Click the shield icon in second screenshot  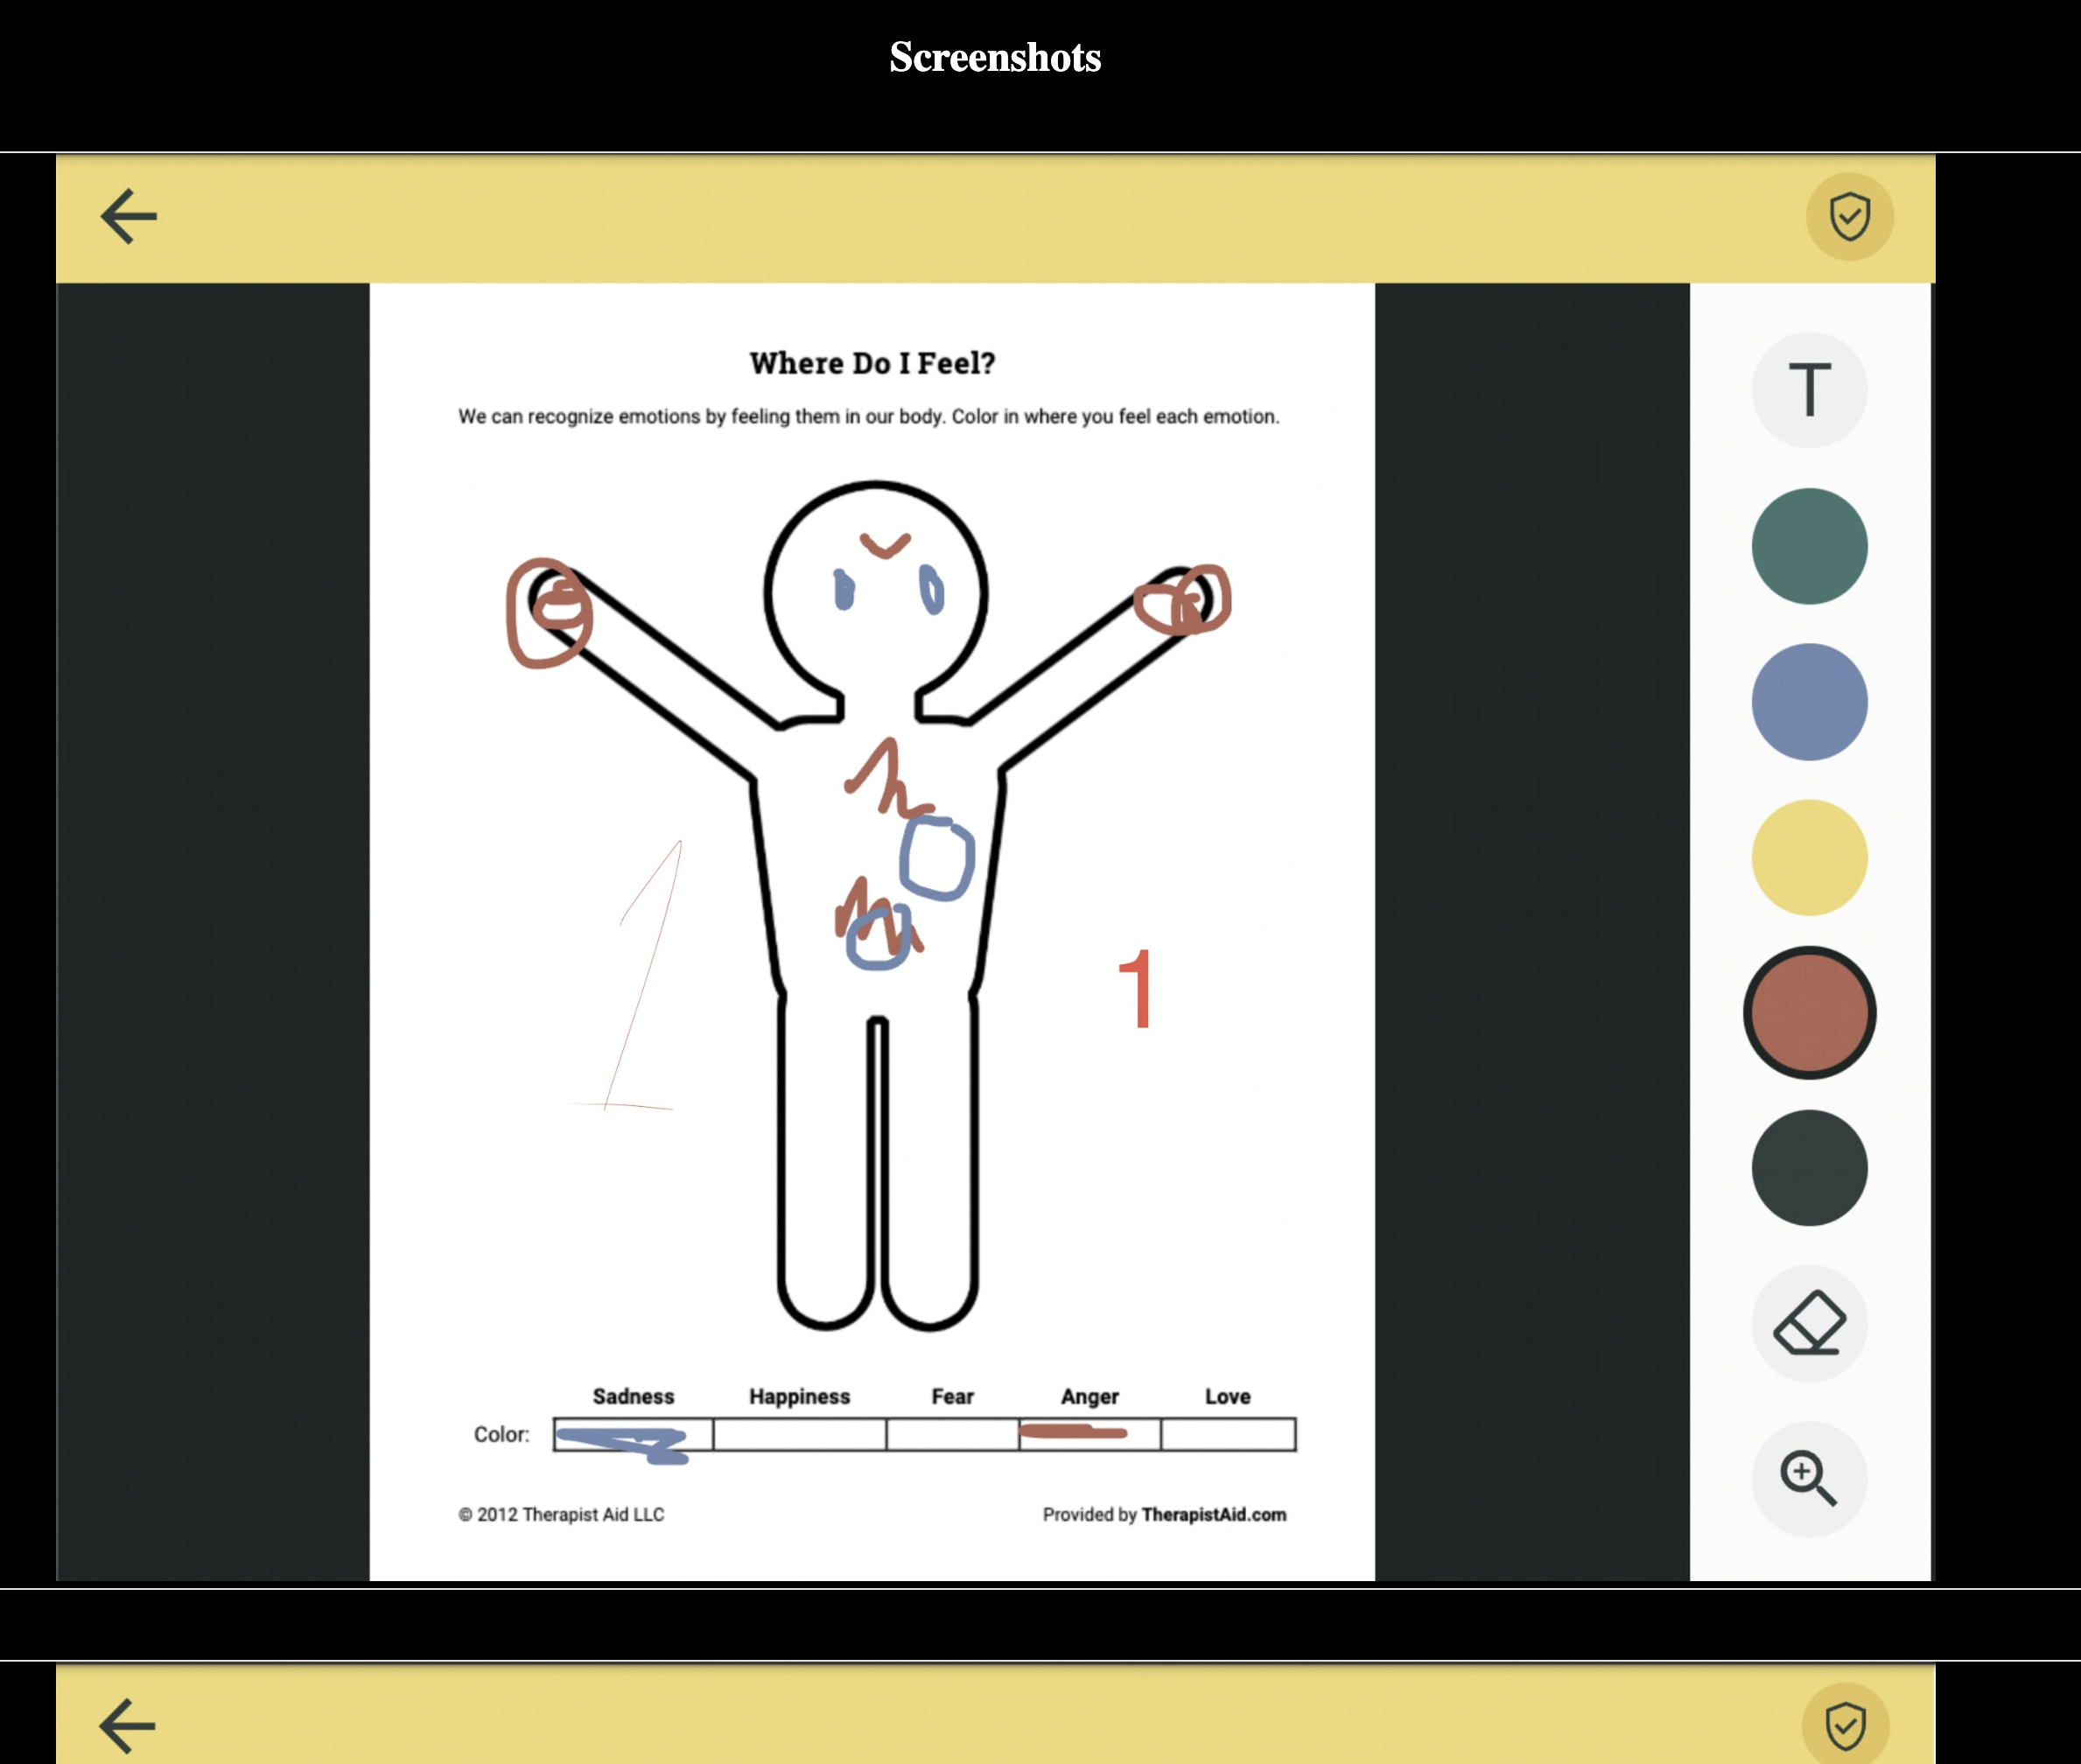(1844, 1726)
